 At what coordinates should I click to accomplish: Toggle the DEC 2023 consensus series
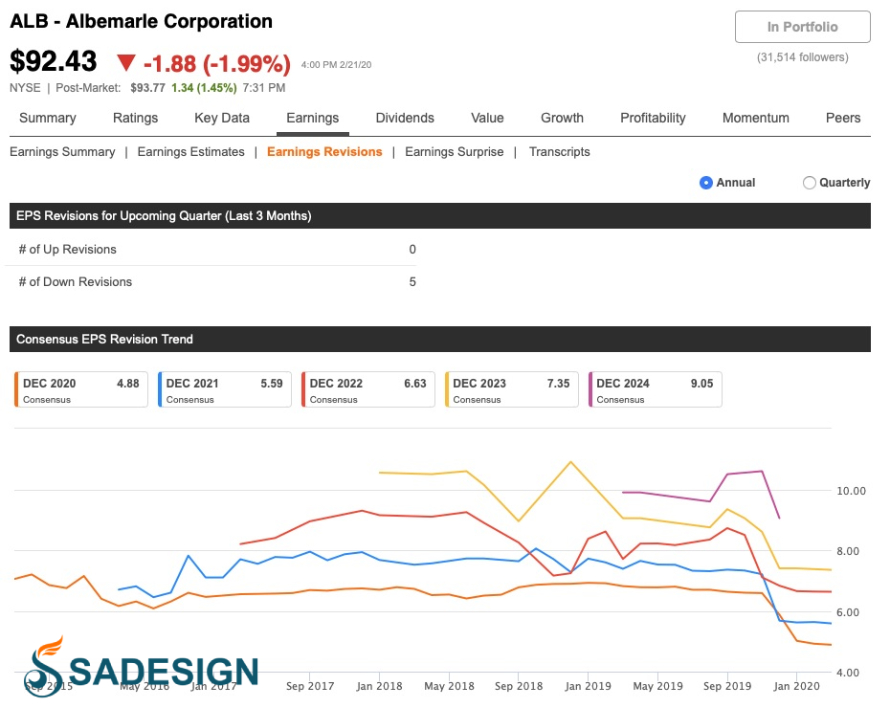(511, 389)
